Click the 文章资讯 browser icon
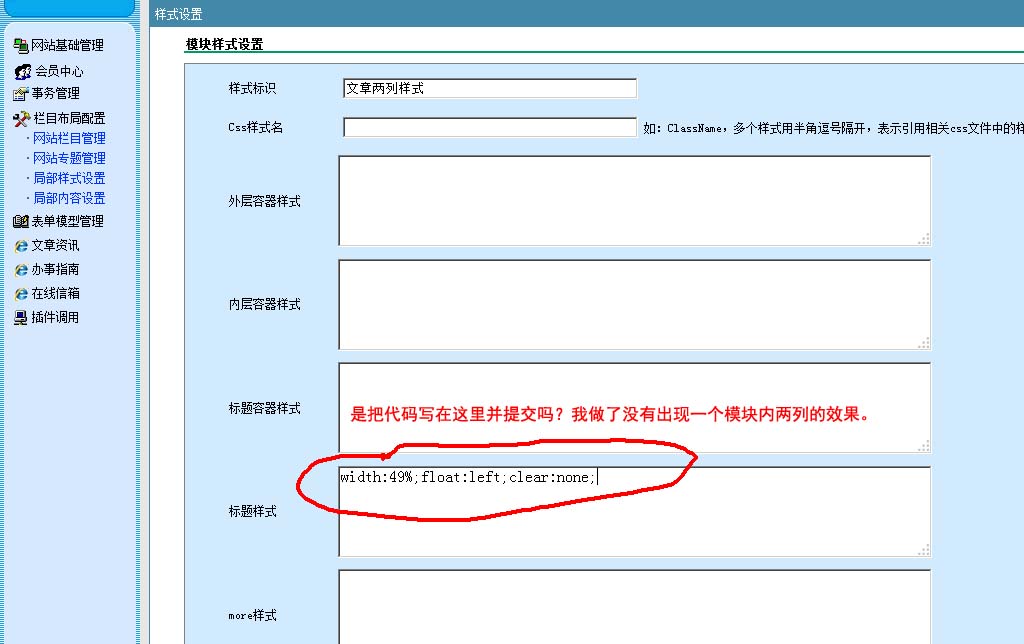 [x=20, y=245]
